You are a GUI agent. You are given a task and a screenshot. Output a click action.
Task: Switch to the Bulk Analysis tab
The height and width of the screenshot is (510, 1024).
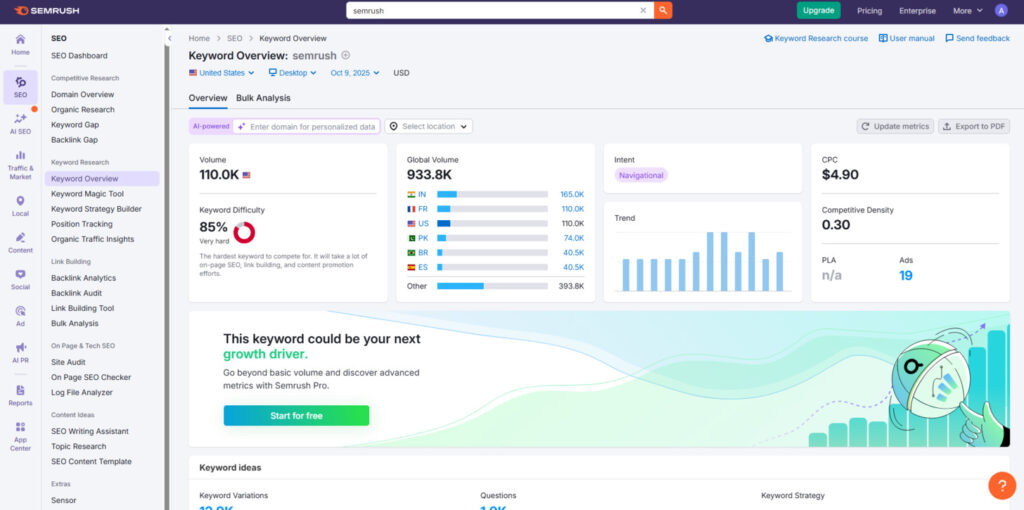(x=263, y=98)
